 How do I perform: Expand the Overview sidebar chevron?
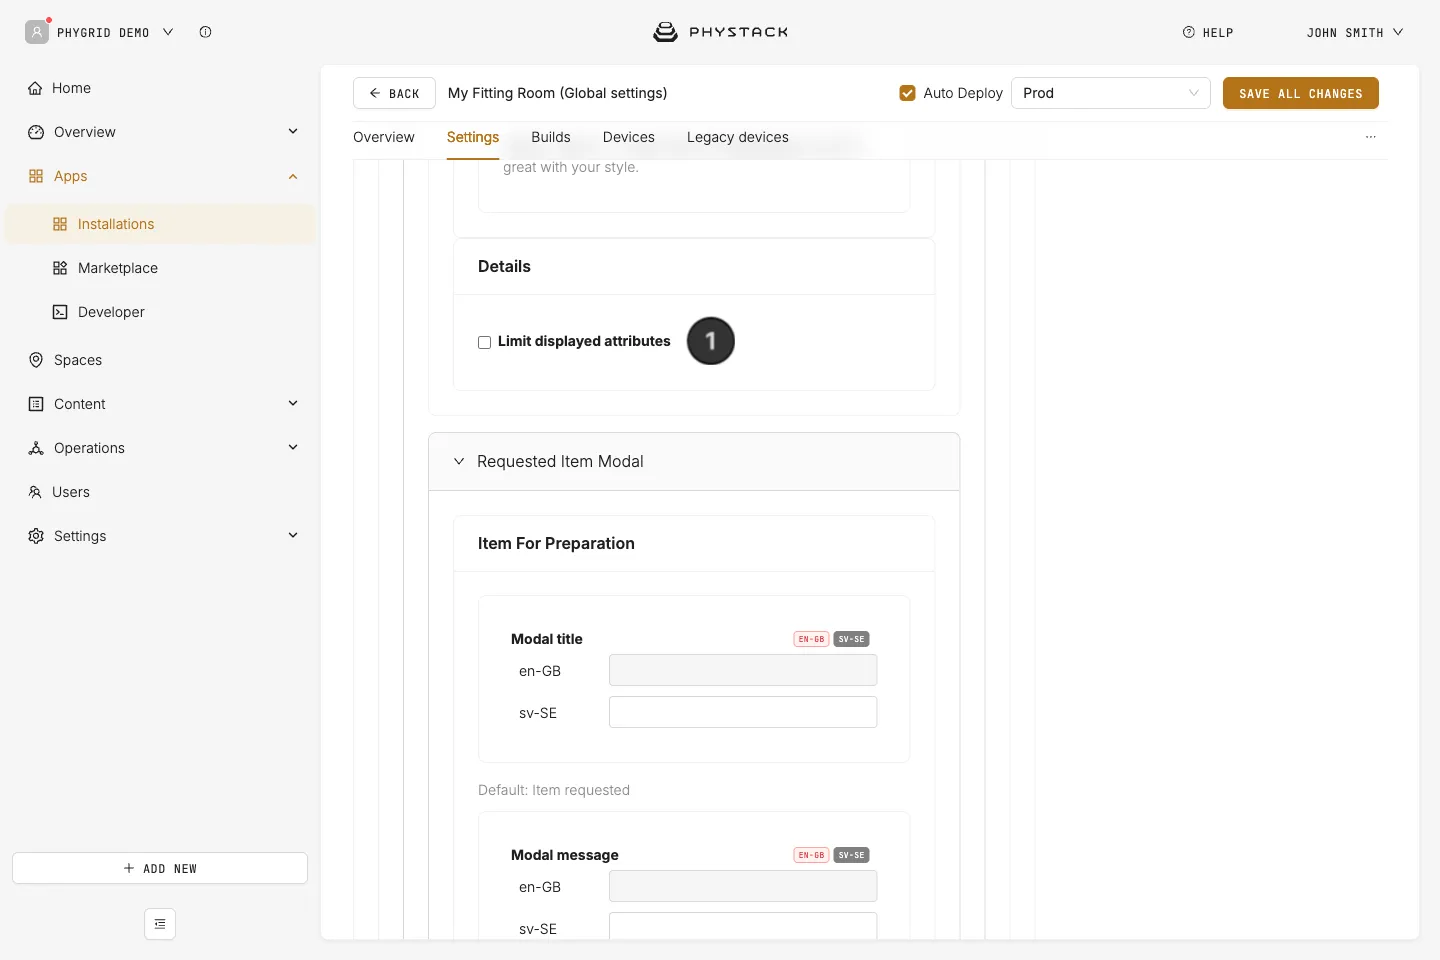point(293,131)
